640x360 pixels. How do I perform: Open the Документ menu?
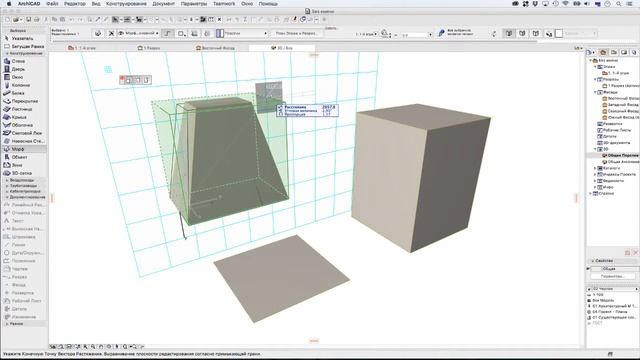(x=163, y=4)
